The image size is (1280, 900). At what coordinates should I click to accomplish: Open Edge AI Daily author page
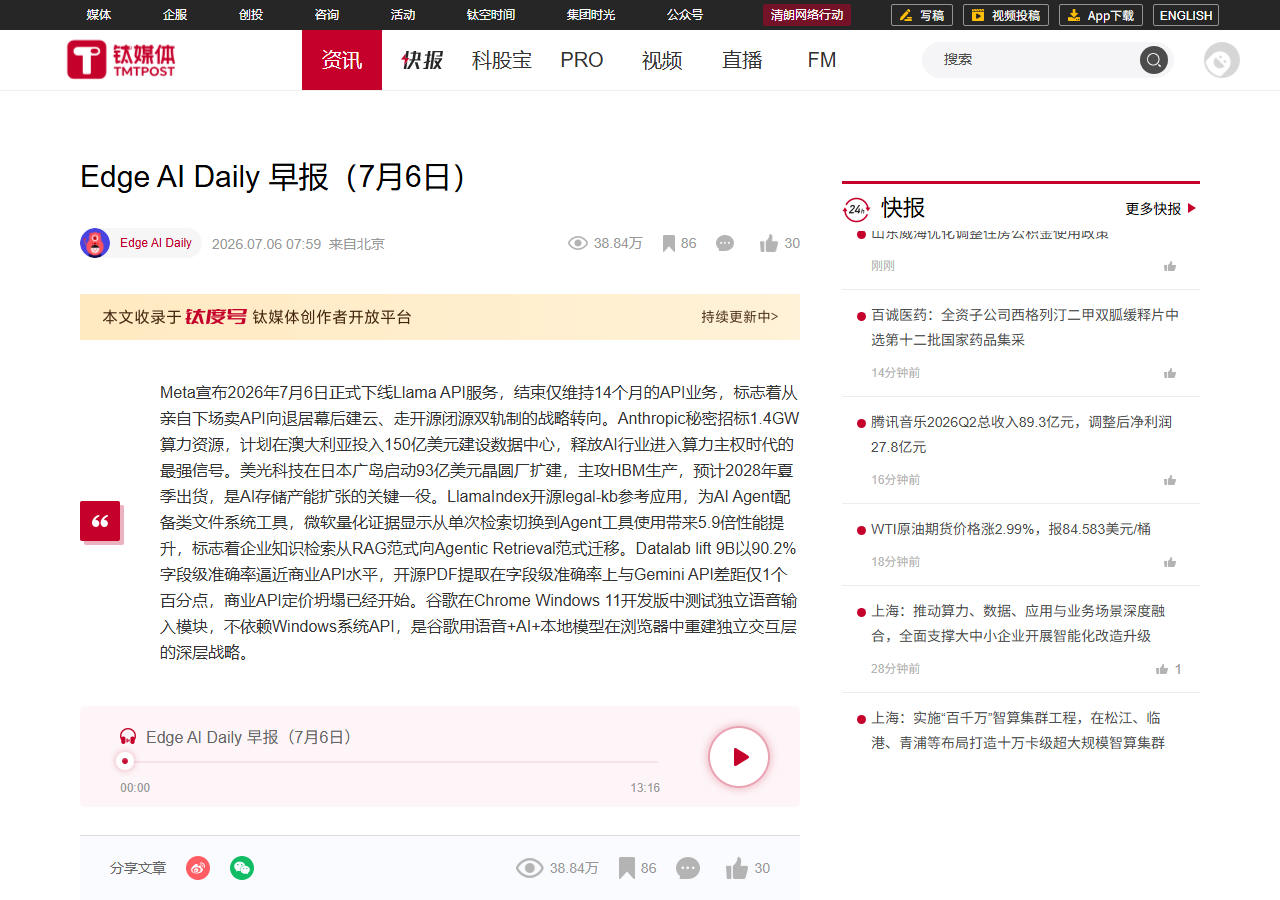point(156,243)
